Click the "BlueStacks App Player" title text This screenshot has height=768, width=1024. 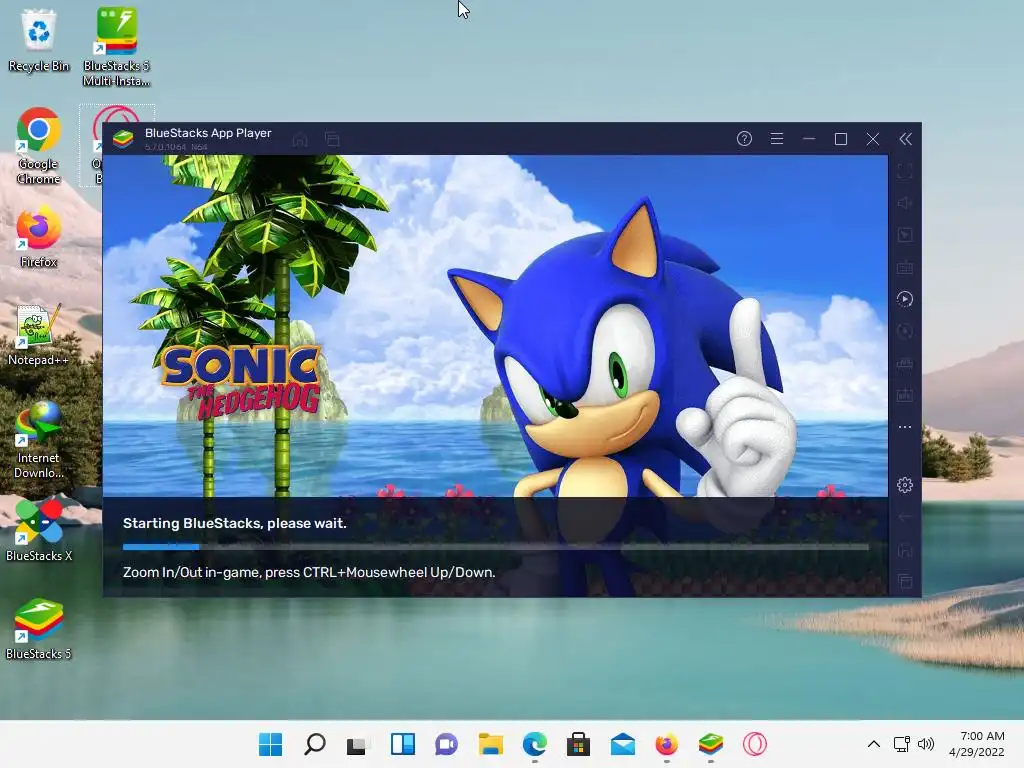pyautogui.click(x=208, y=133)
